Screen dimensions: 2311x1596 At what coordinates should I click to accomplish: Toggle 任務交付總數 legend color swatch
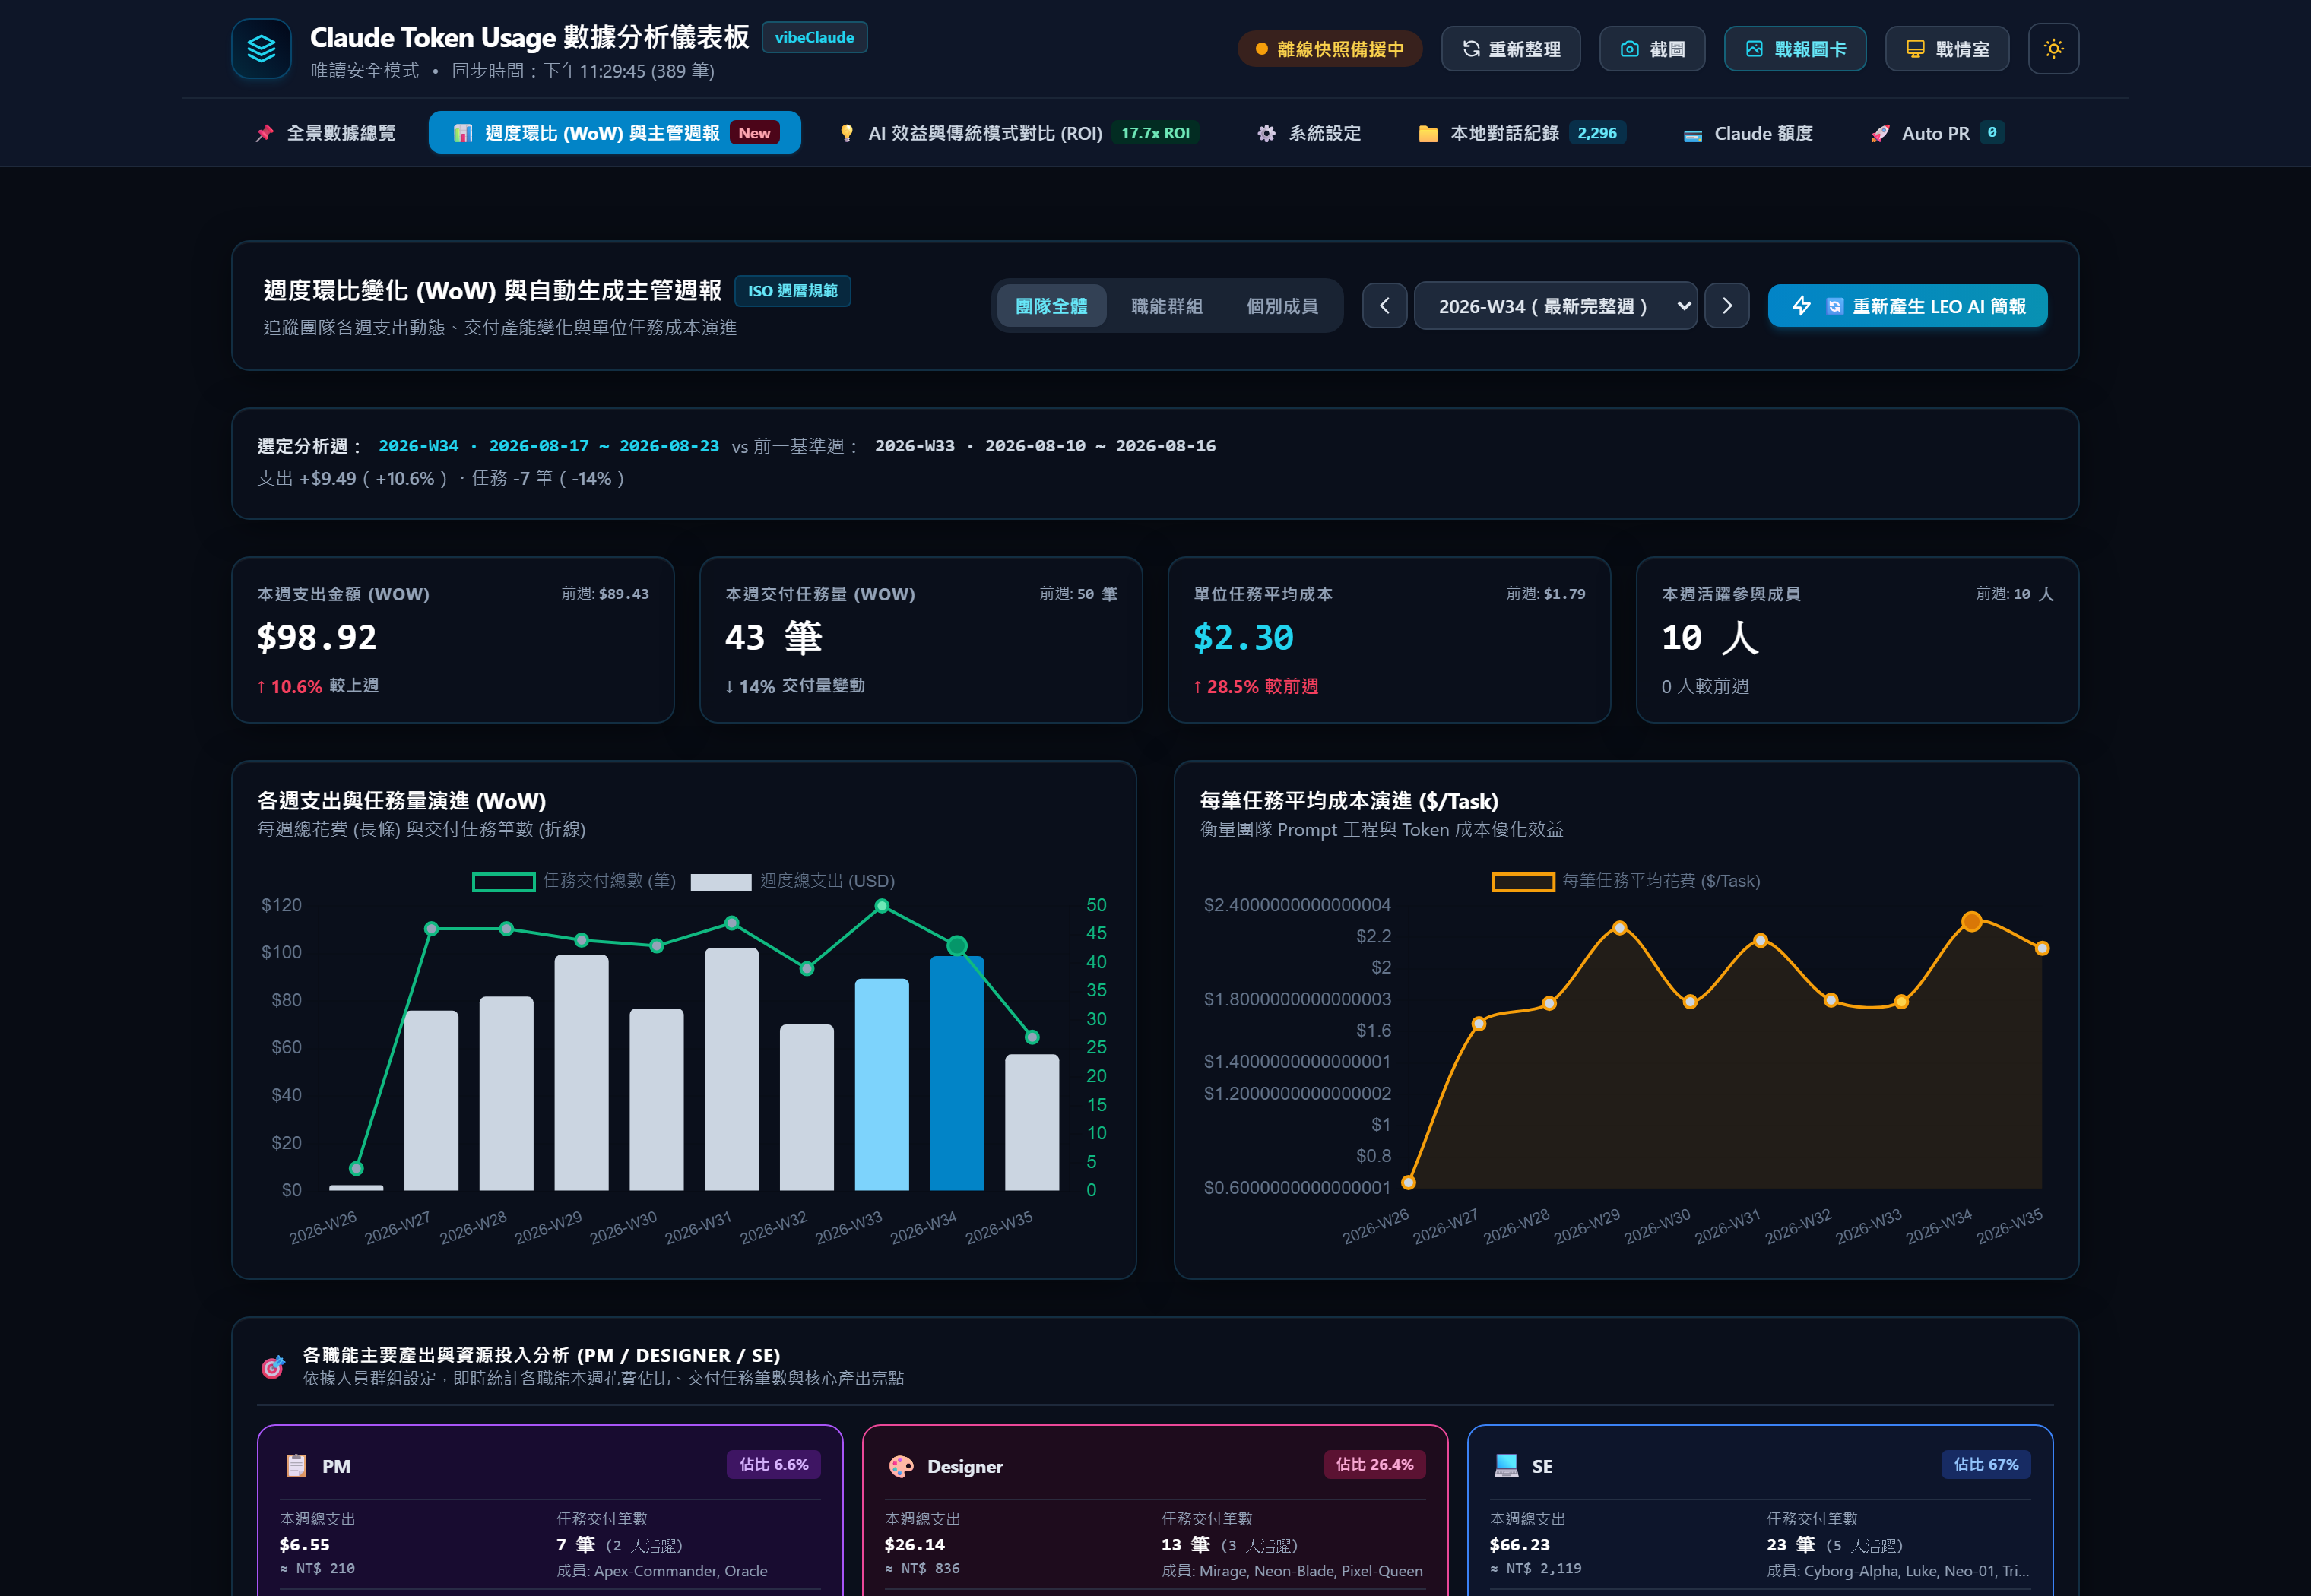503,882
